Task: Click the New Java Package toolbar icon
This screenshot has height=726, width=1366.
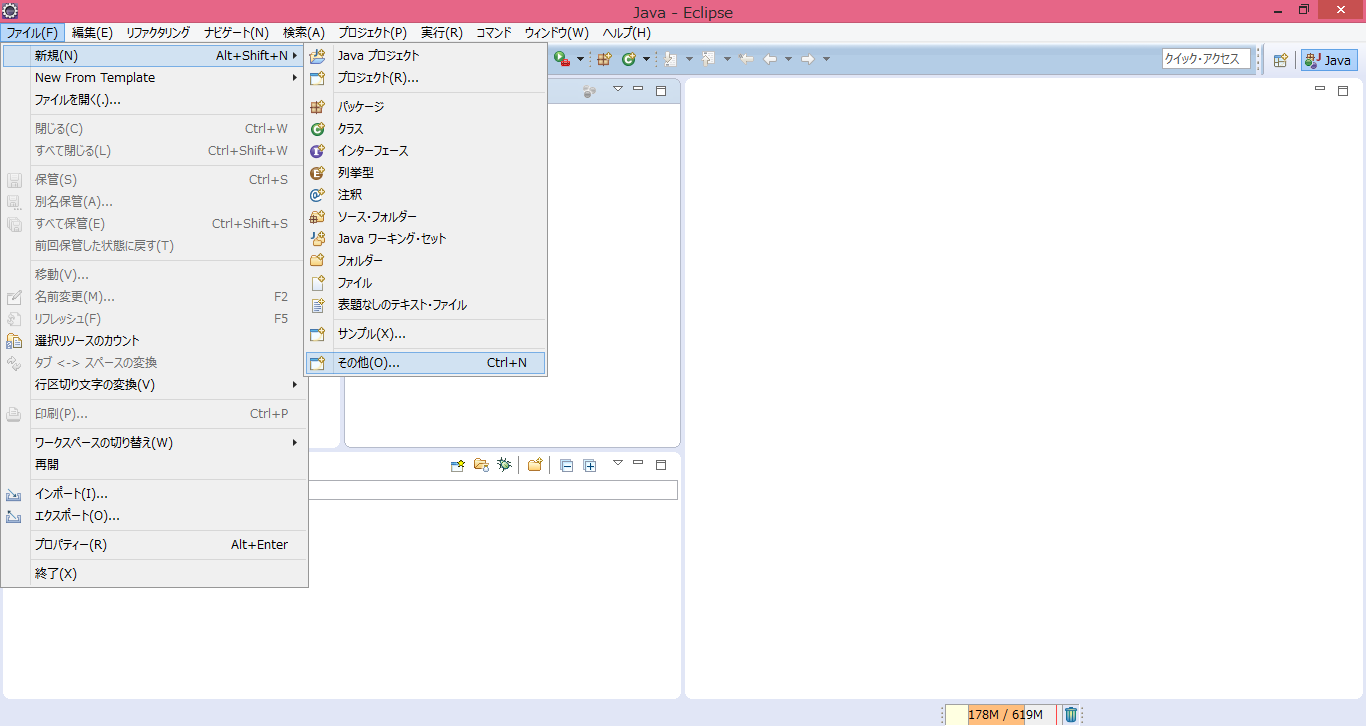Action: [604, 59]
